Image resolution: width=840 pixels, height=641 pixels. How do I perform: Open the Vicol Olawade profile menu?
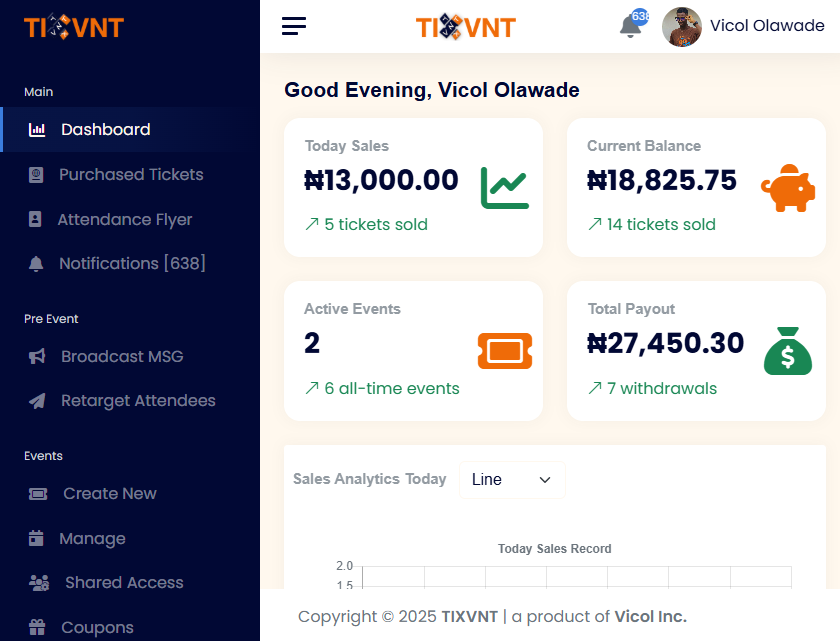coord(767,26)
